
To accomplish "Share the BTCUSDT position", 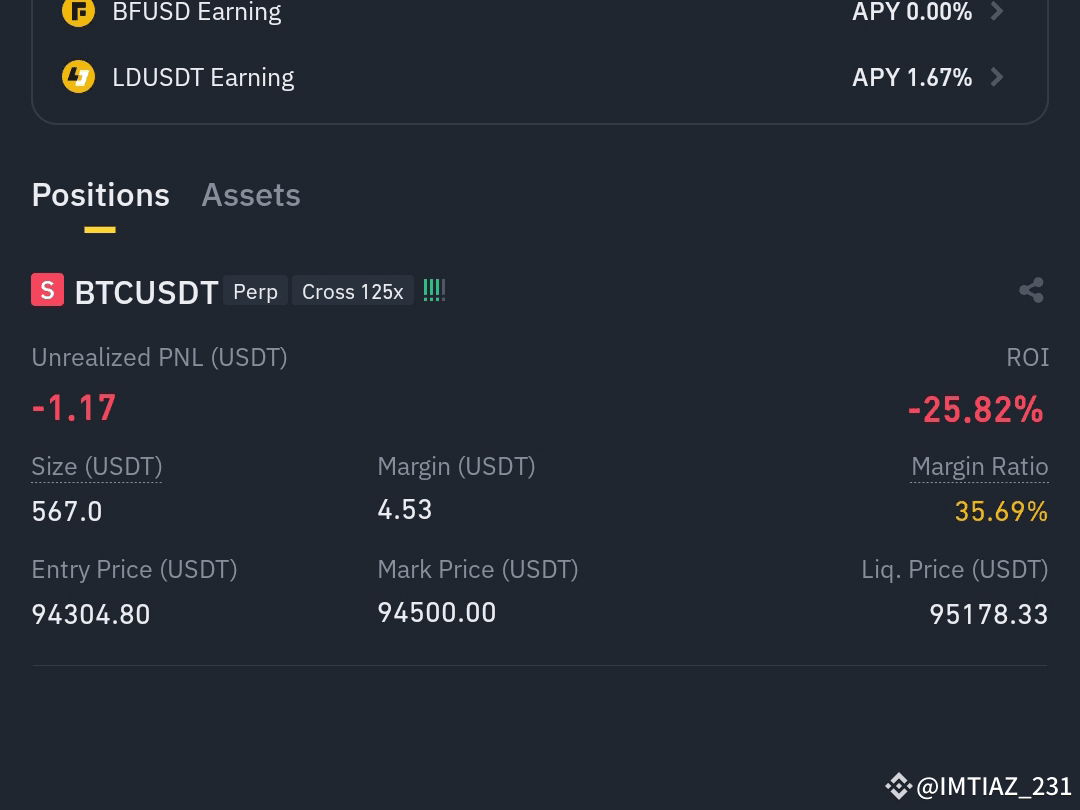I will pos(1031,291).
